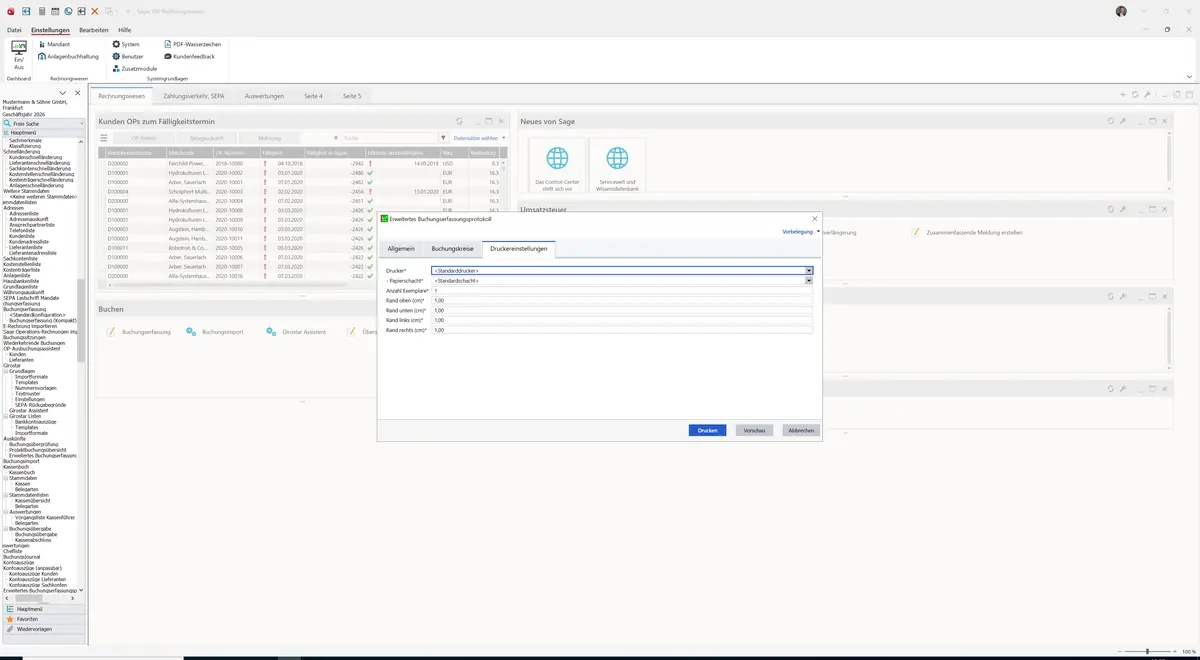This screenshot has width=1200, height=660.
Task: Click the Vorschau button in dialog
Action: [754, 430]
